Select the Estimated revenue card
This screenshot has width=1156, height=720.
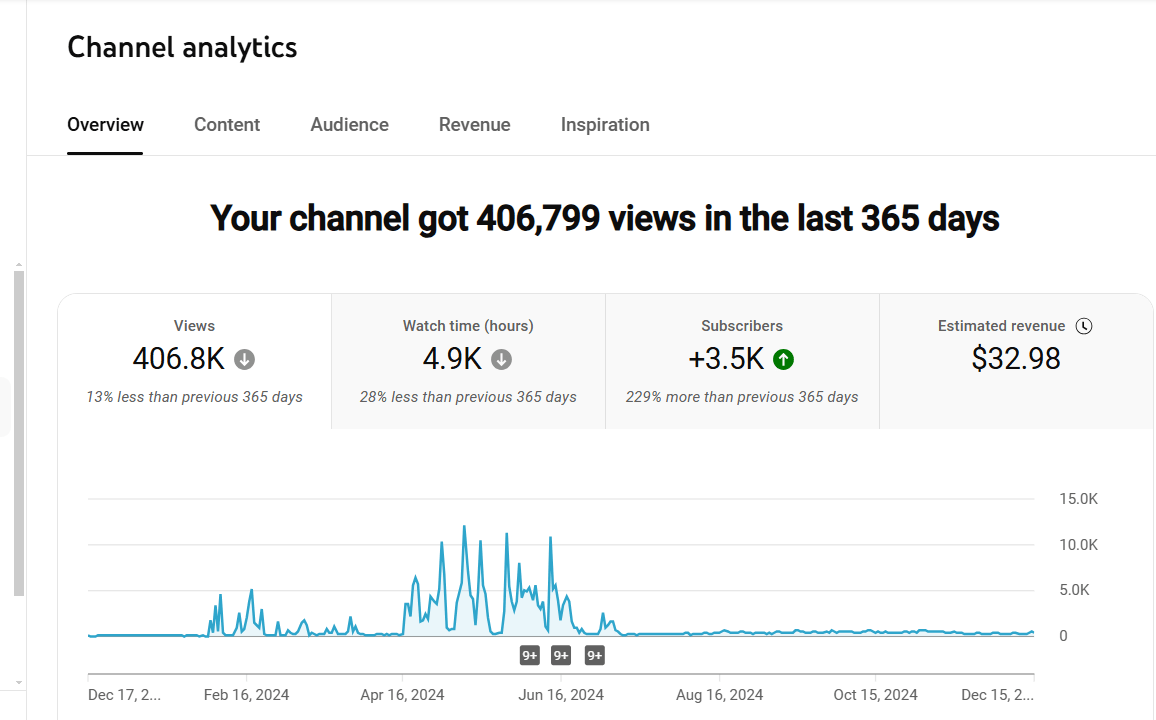pos(1016,361)
